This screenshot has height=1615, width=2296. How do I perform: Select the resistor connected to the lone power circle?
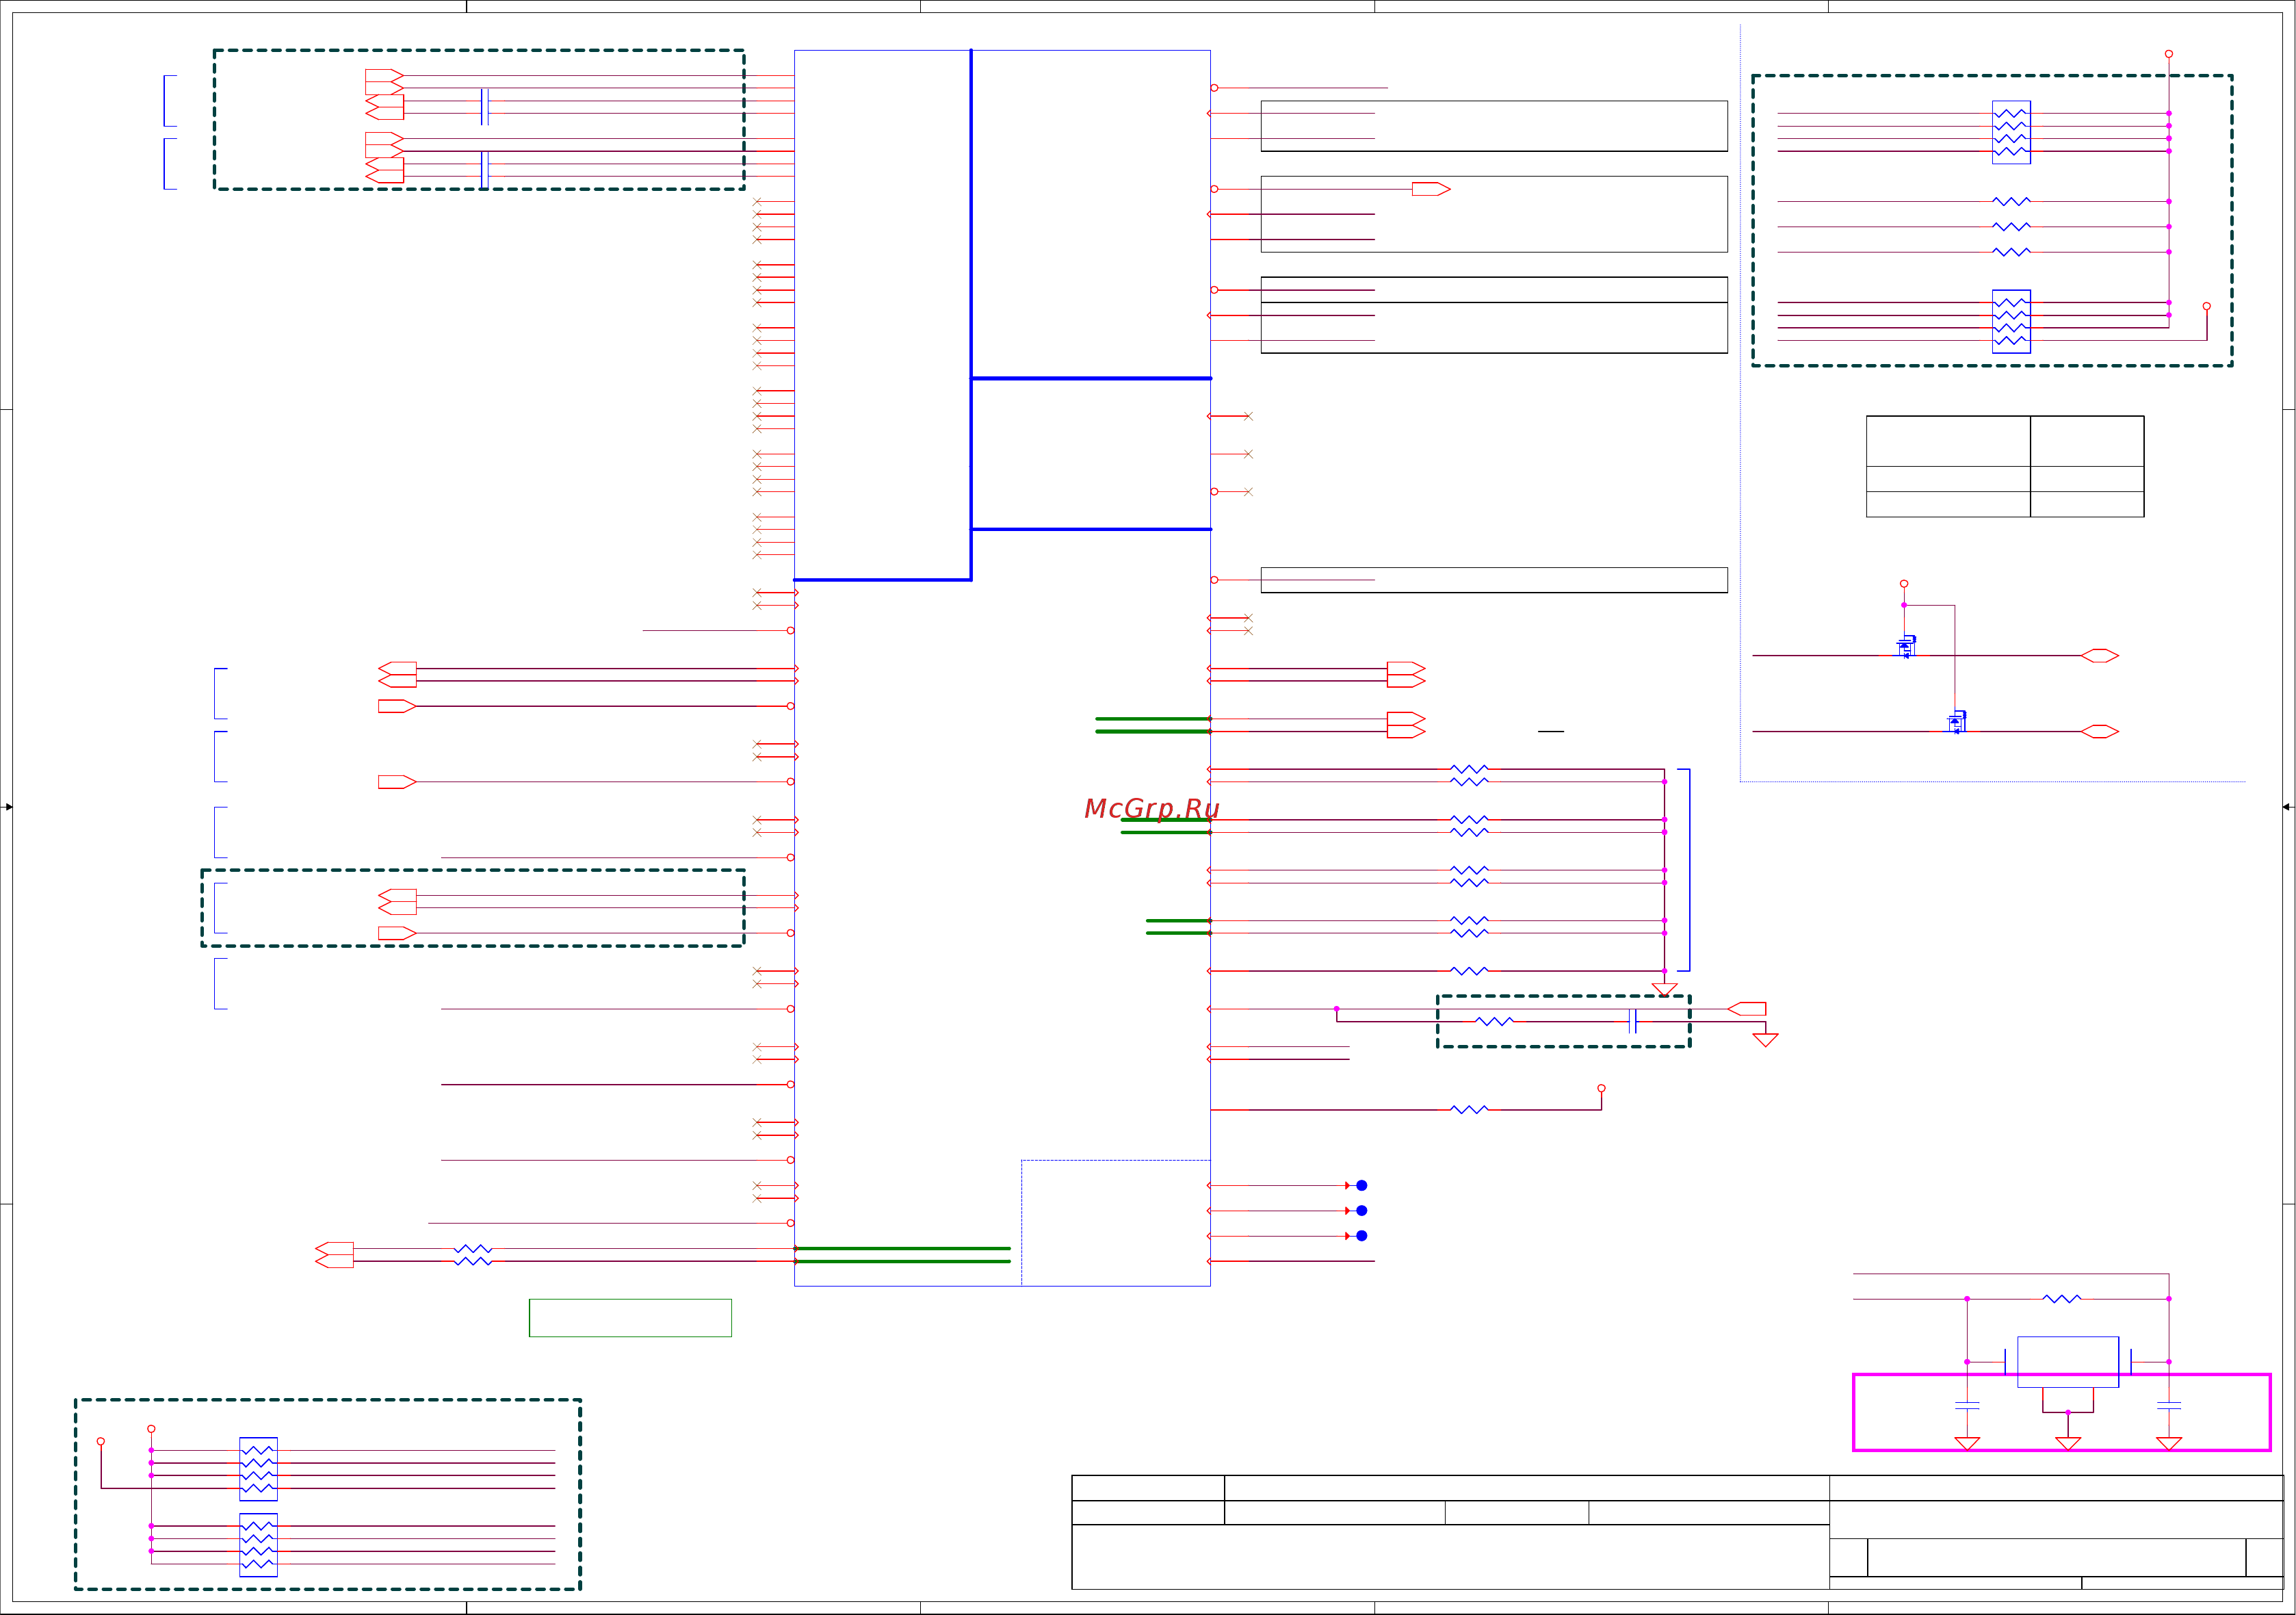coord(1469,1110)
